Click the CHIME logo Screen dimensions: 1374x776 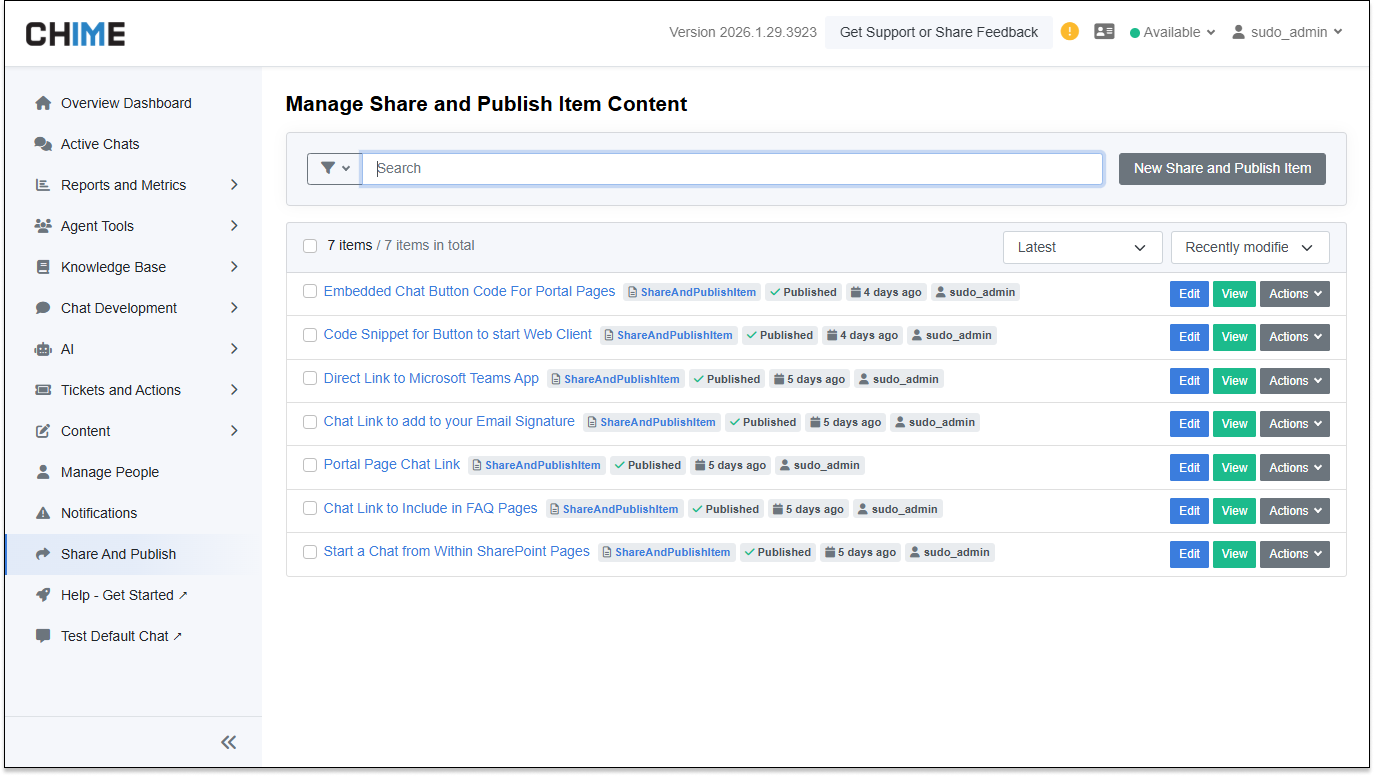[76, 34]
